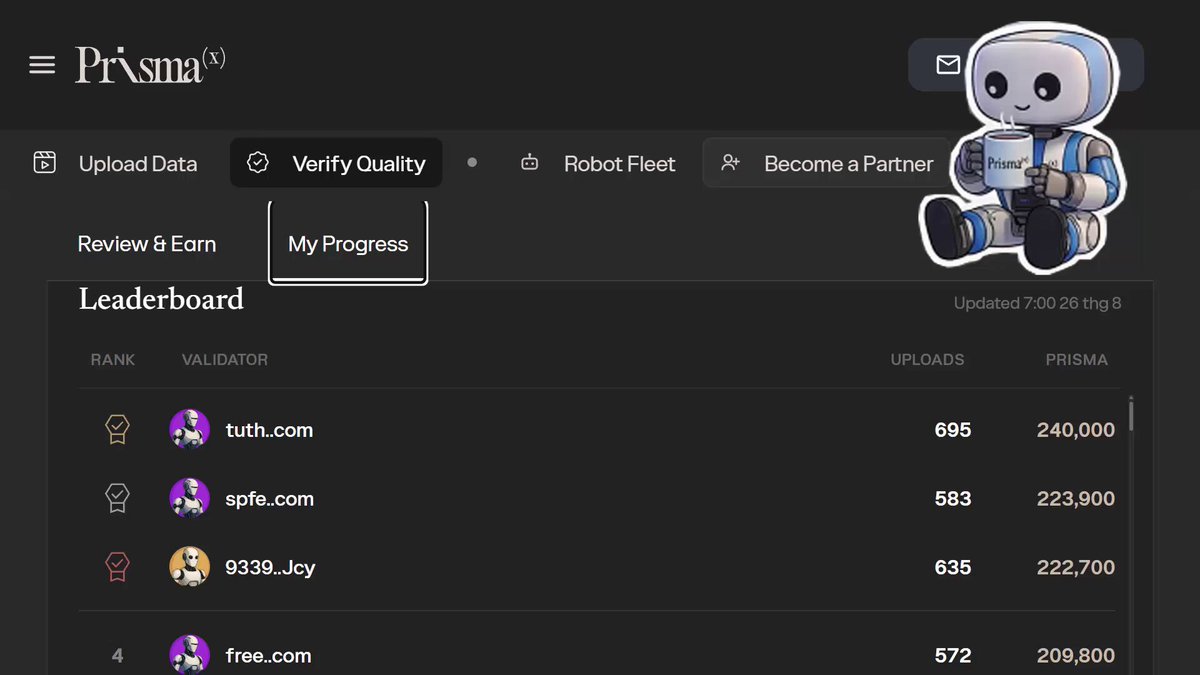Click the Verify Quality badge icon
Viewport: 1200px width, 675px height.
pyautogui.click(x=258, y=163)
